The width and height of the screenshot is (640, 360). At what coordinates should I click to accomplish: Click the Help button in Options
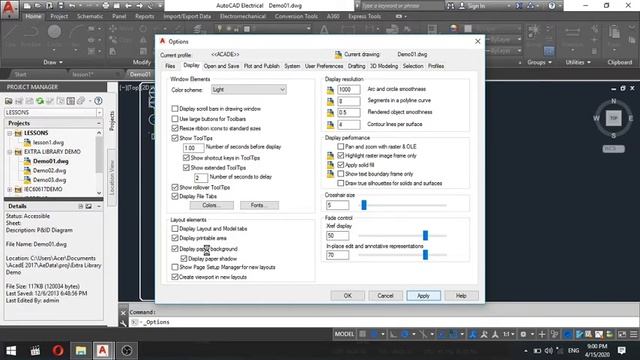461,296
